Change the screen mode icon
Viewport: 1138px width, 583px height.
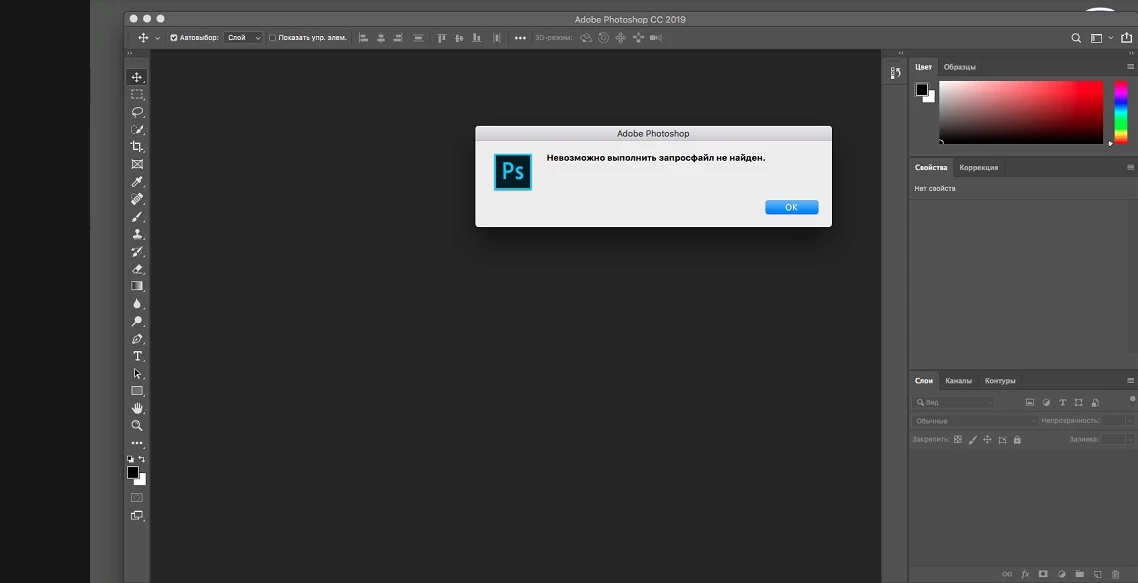[x=136, y=515]
